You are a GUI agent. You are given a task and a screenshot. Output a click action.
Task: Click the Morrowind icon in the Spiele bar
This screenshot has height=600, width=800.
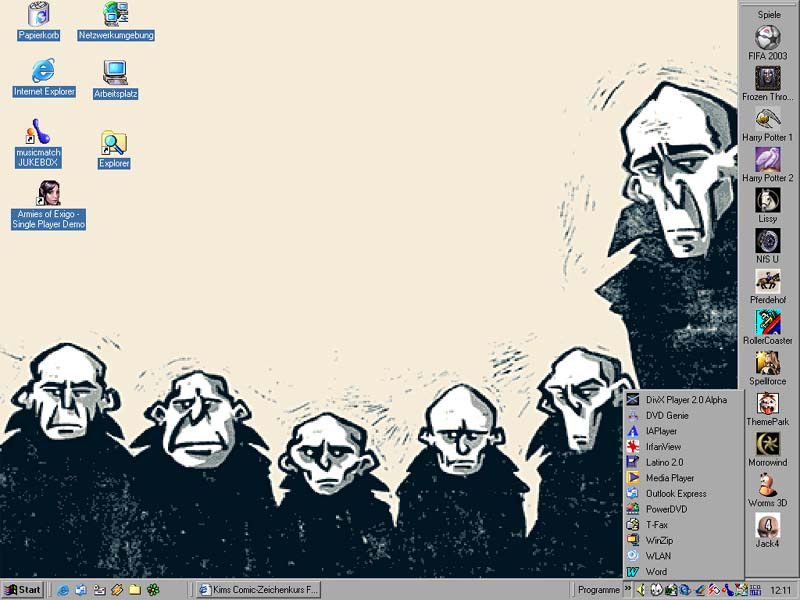click(x=768, y=445)
